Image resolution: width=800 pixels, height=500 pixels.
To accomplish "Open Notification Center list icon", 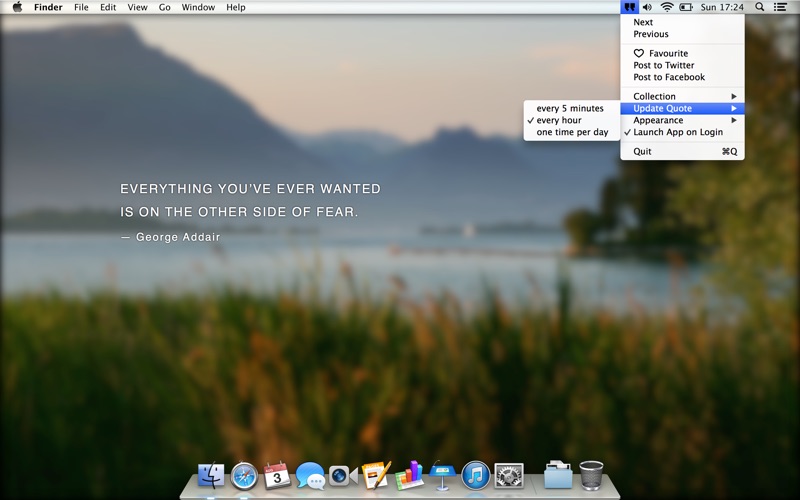I will [780, 7].
